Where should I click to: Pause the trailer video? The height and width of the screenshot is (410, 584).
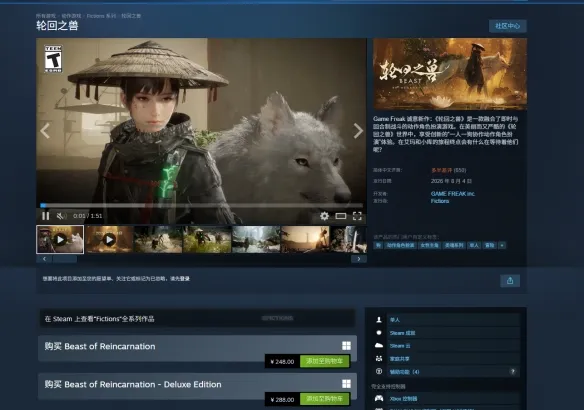(45, 216)
